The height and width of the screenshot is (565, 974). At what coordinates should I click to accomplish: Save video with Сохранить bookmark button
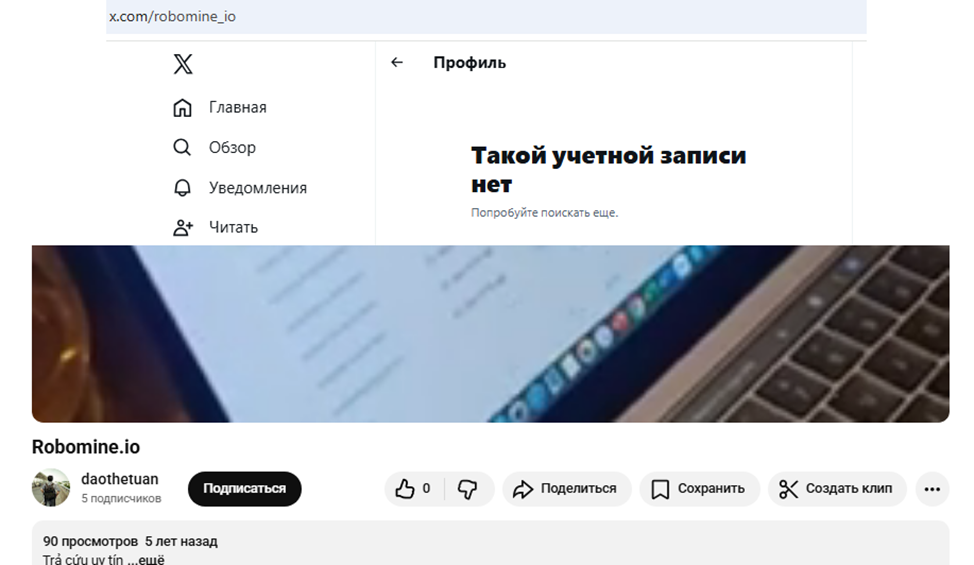tap(699, 489)
